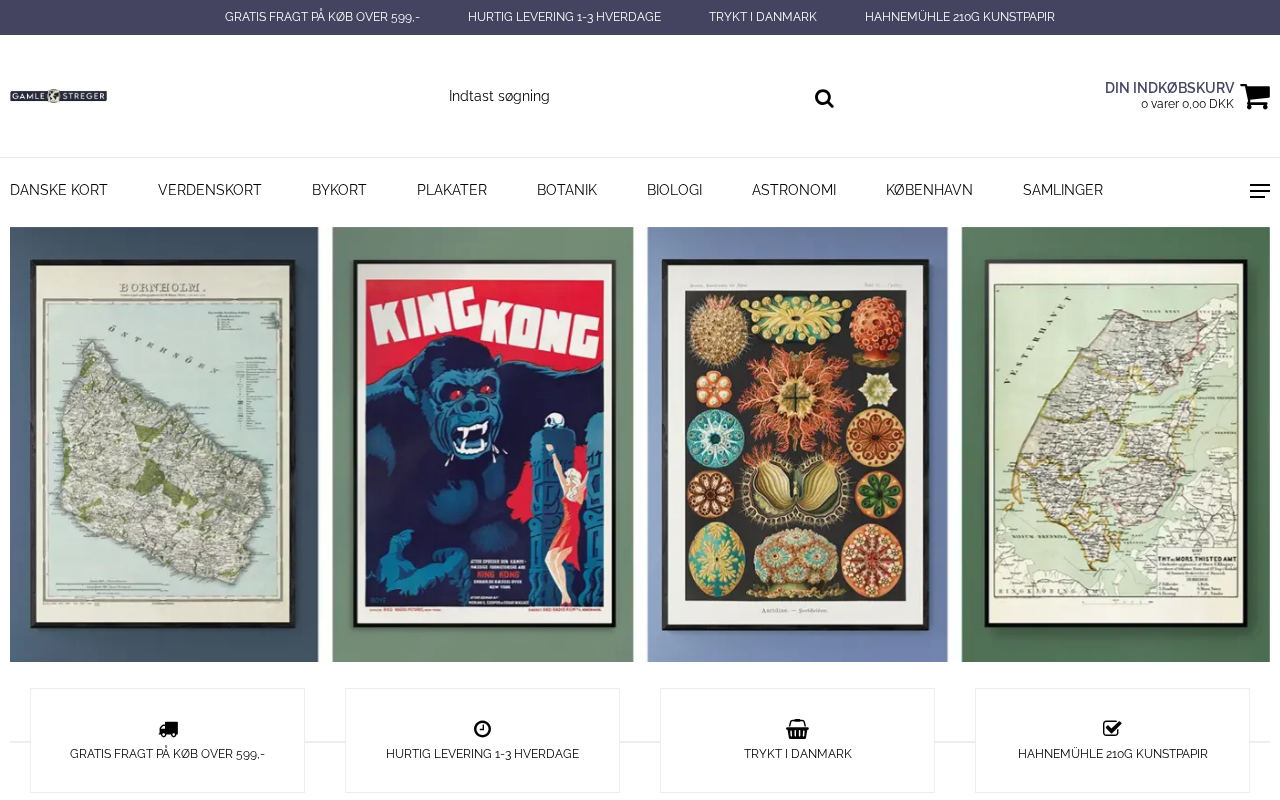Image resolution: width=1280 pixels, height=800 pixels.
Task: Click the search magnifier icon
Action: point(824,98)
